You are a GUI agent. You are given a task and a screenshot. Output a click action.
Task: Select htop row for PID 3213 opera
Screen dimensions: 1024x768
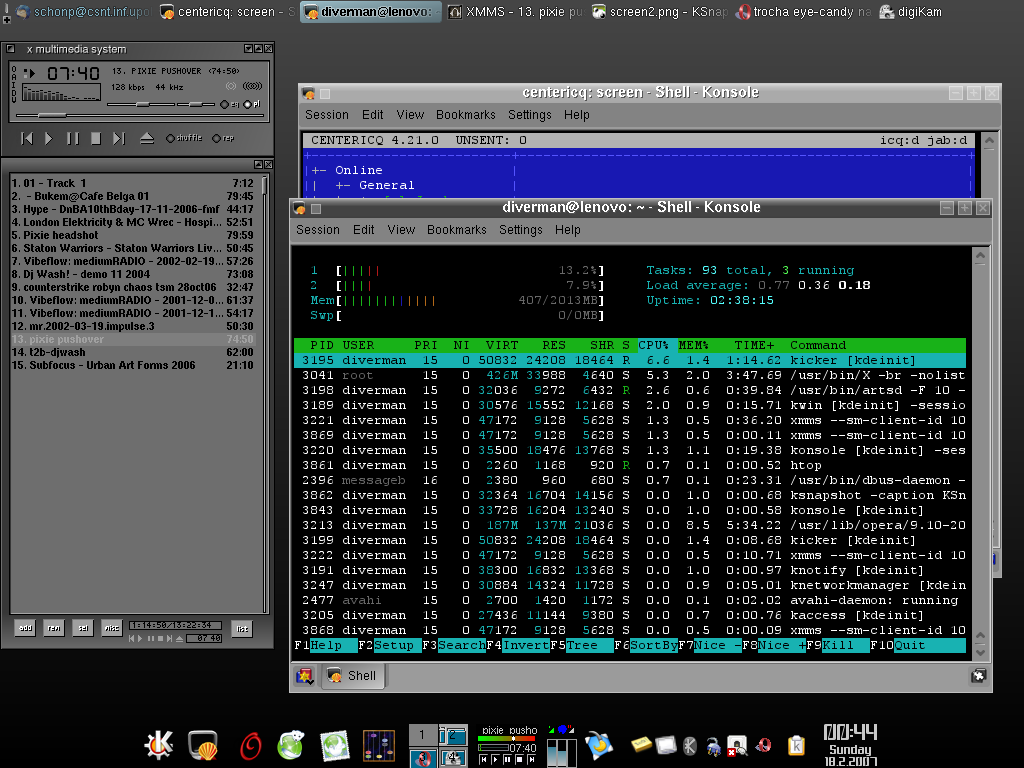630,526
